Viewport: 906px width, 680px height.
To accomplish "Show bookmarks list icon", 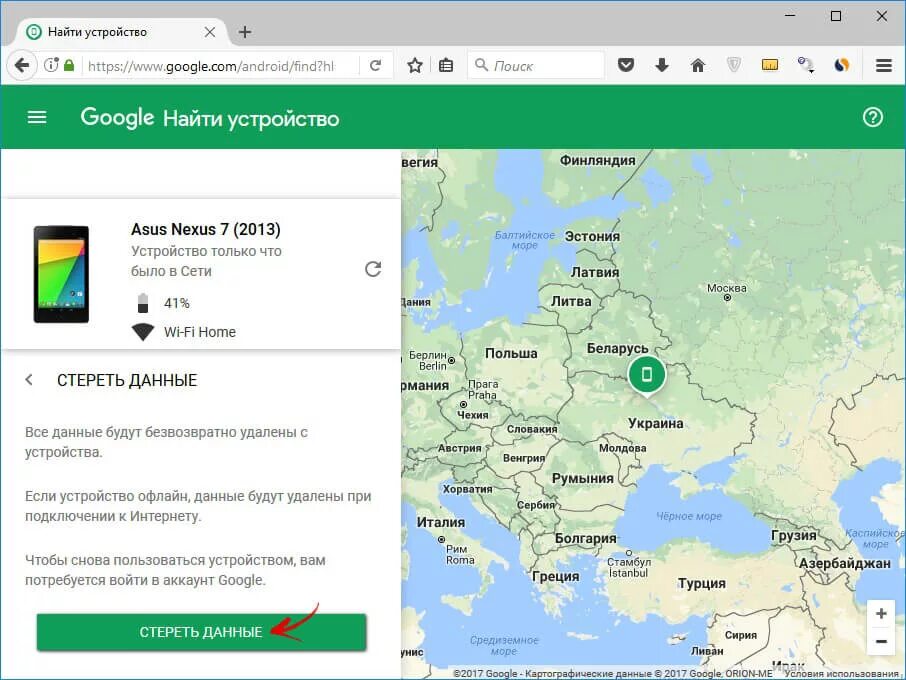I will (445, 65).
